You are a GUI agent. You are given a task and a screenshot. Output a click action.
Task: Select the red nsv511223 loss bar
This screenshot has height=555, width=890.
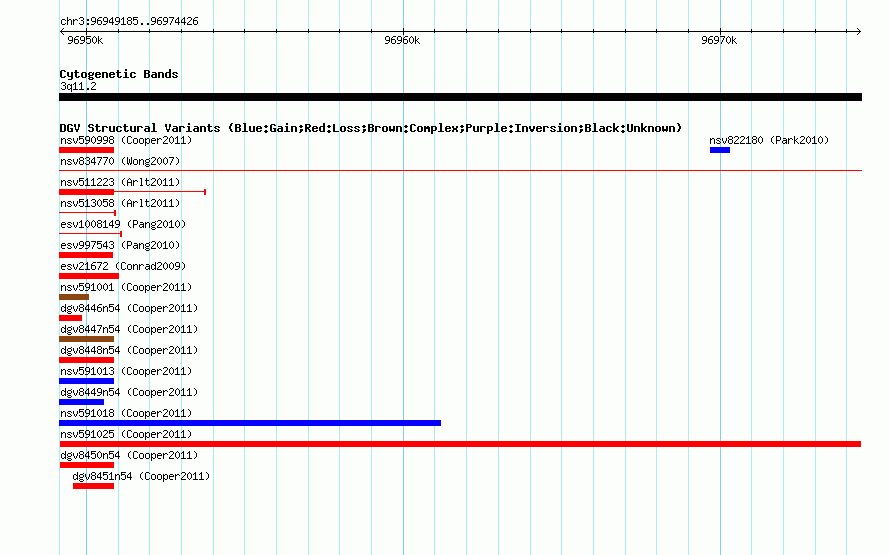tap(86, 192)
